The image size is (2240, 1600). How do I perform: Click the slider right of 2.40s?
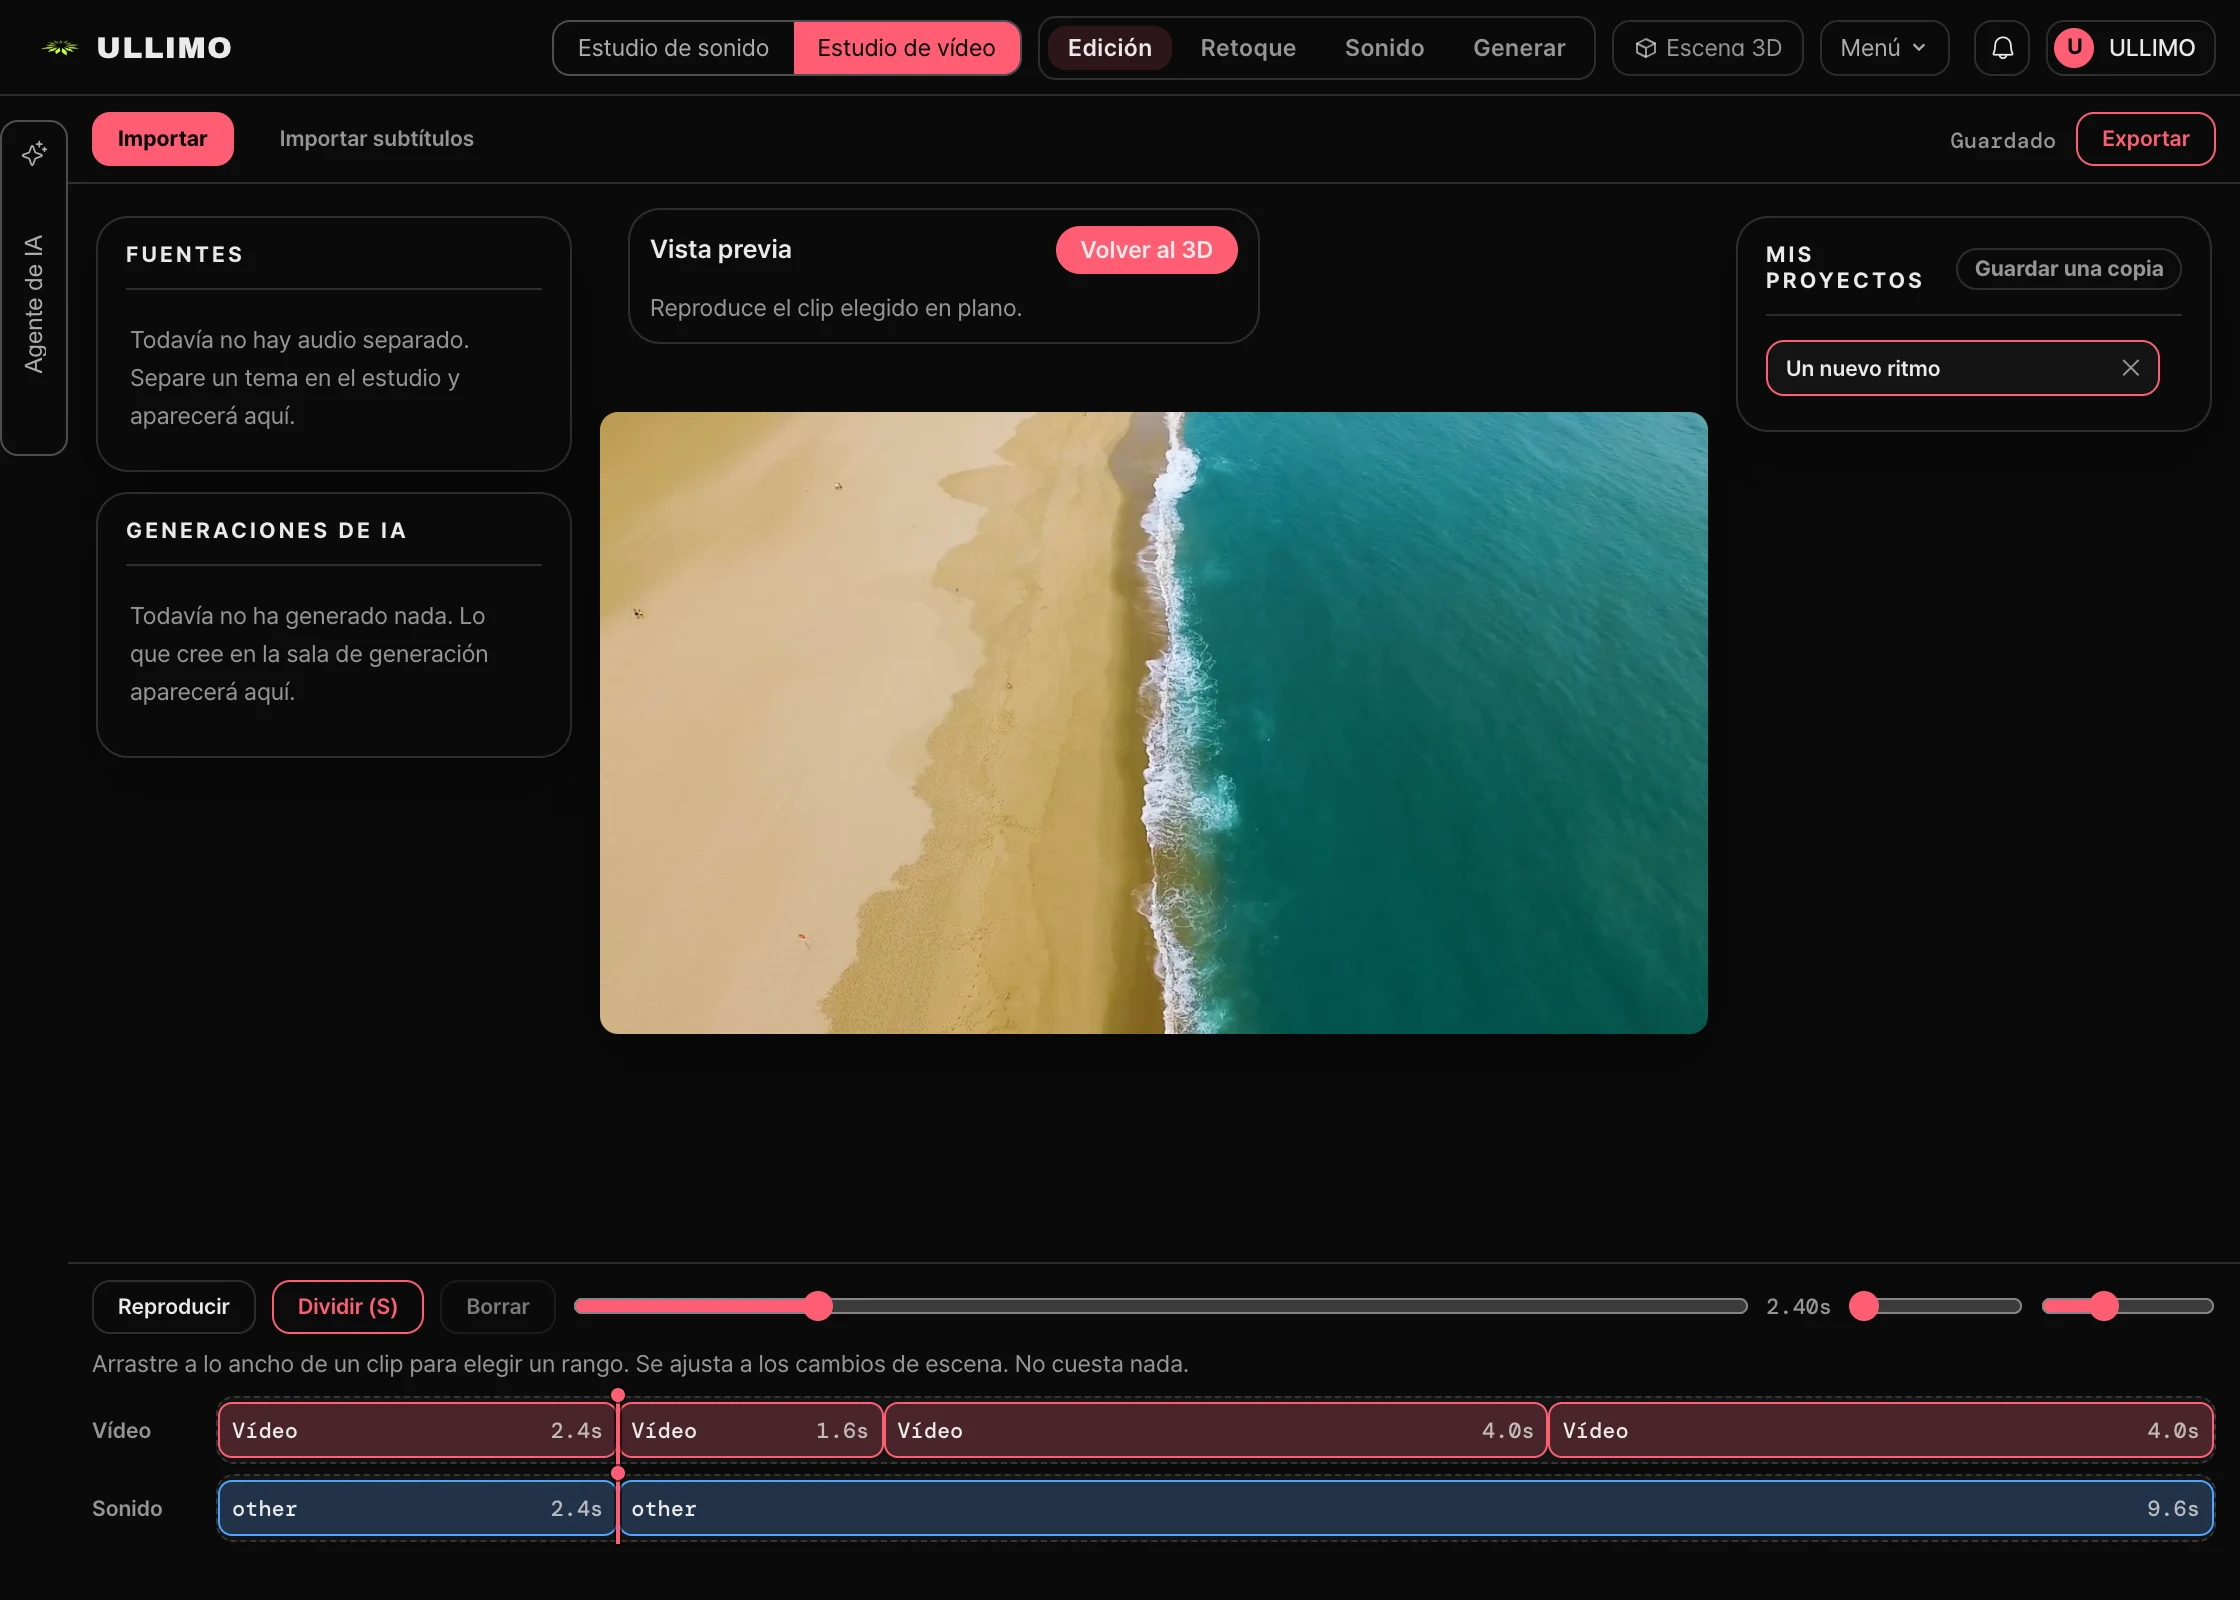point(1935,1306)
